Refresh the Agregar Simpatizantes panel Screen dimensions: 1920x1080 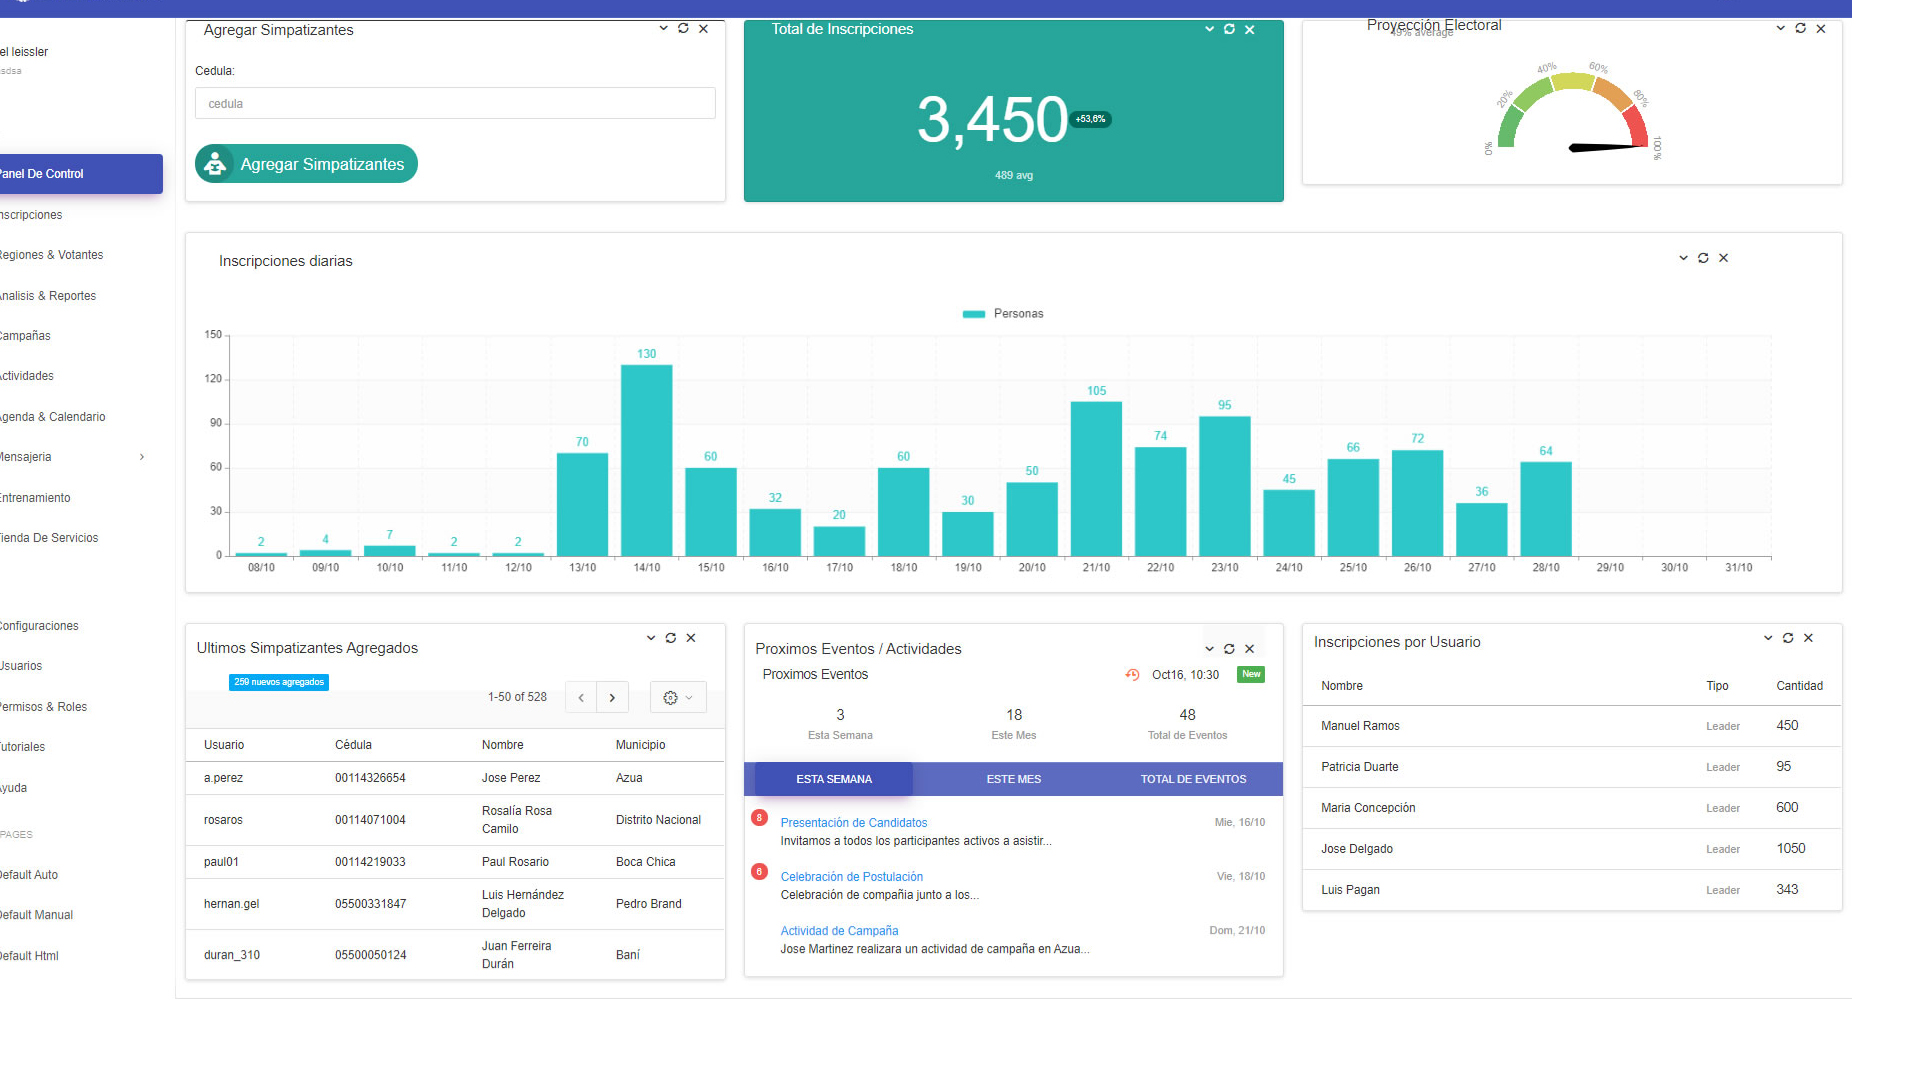tap(683, 29)
